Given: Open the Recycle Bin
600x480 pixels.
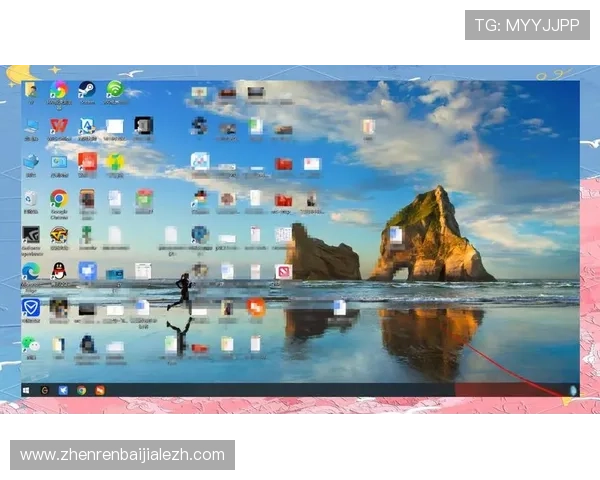Looking at the screenshot, I should pos(31,199).
